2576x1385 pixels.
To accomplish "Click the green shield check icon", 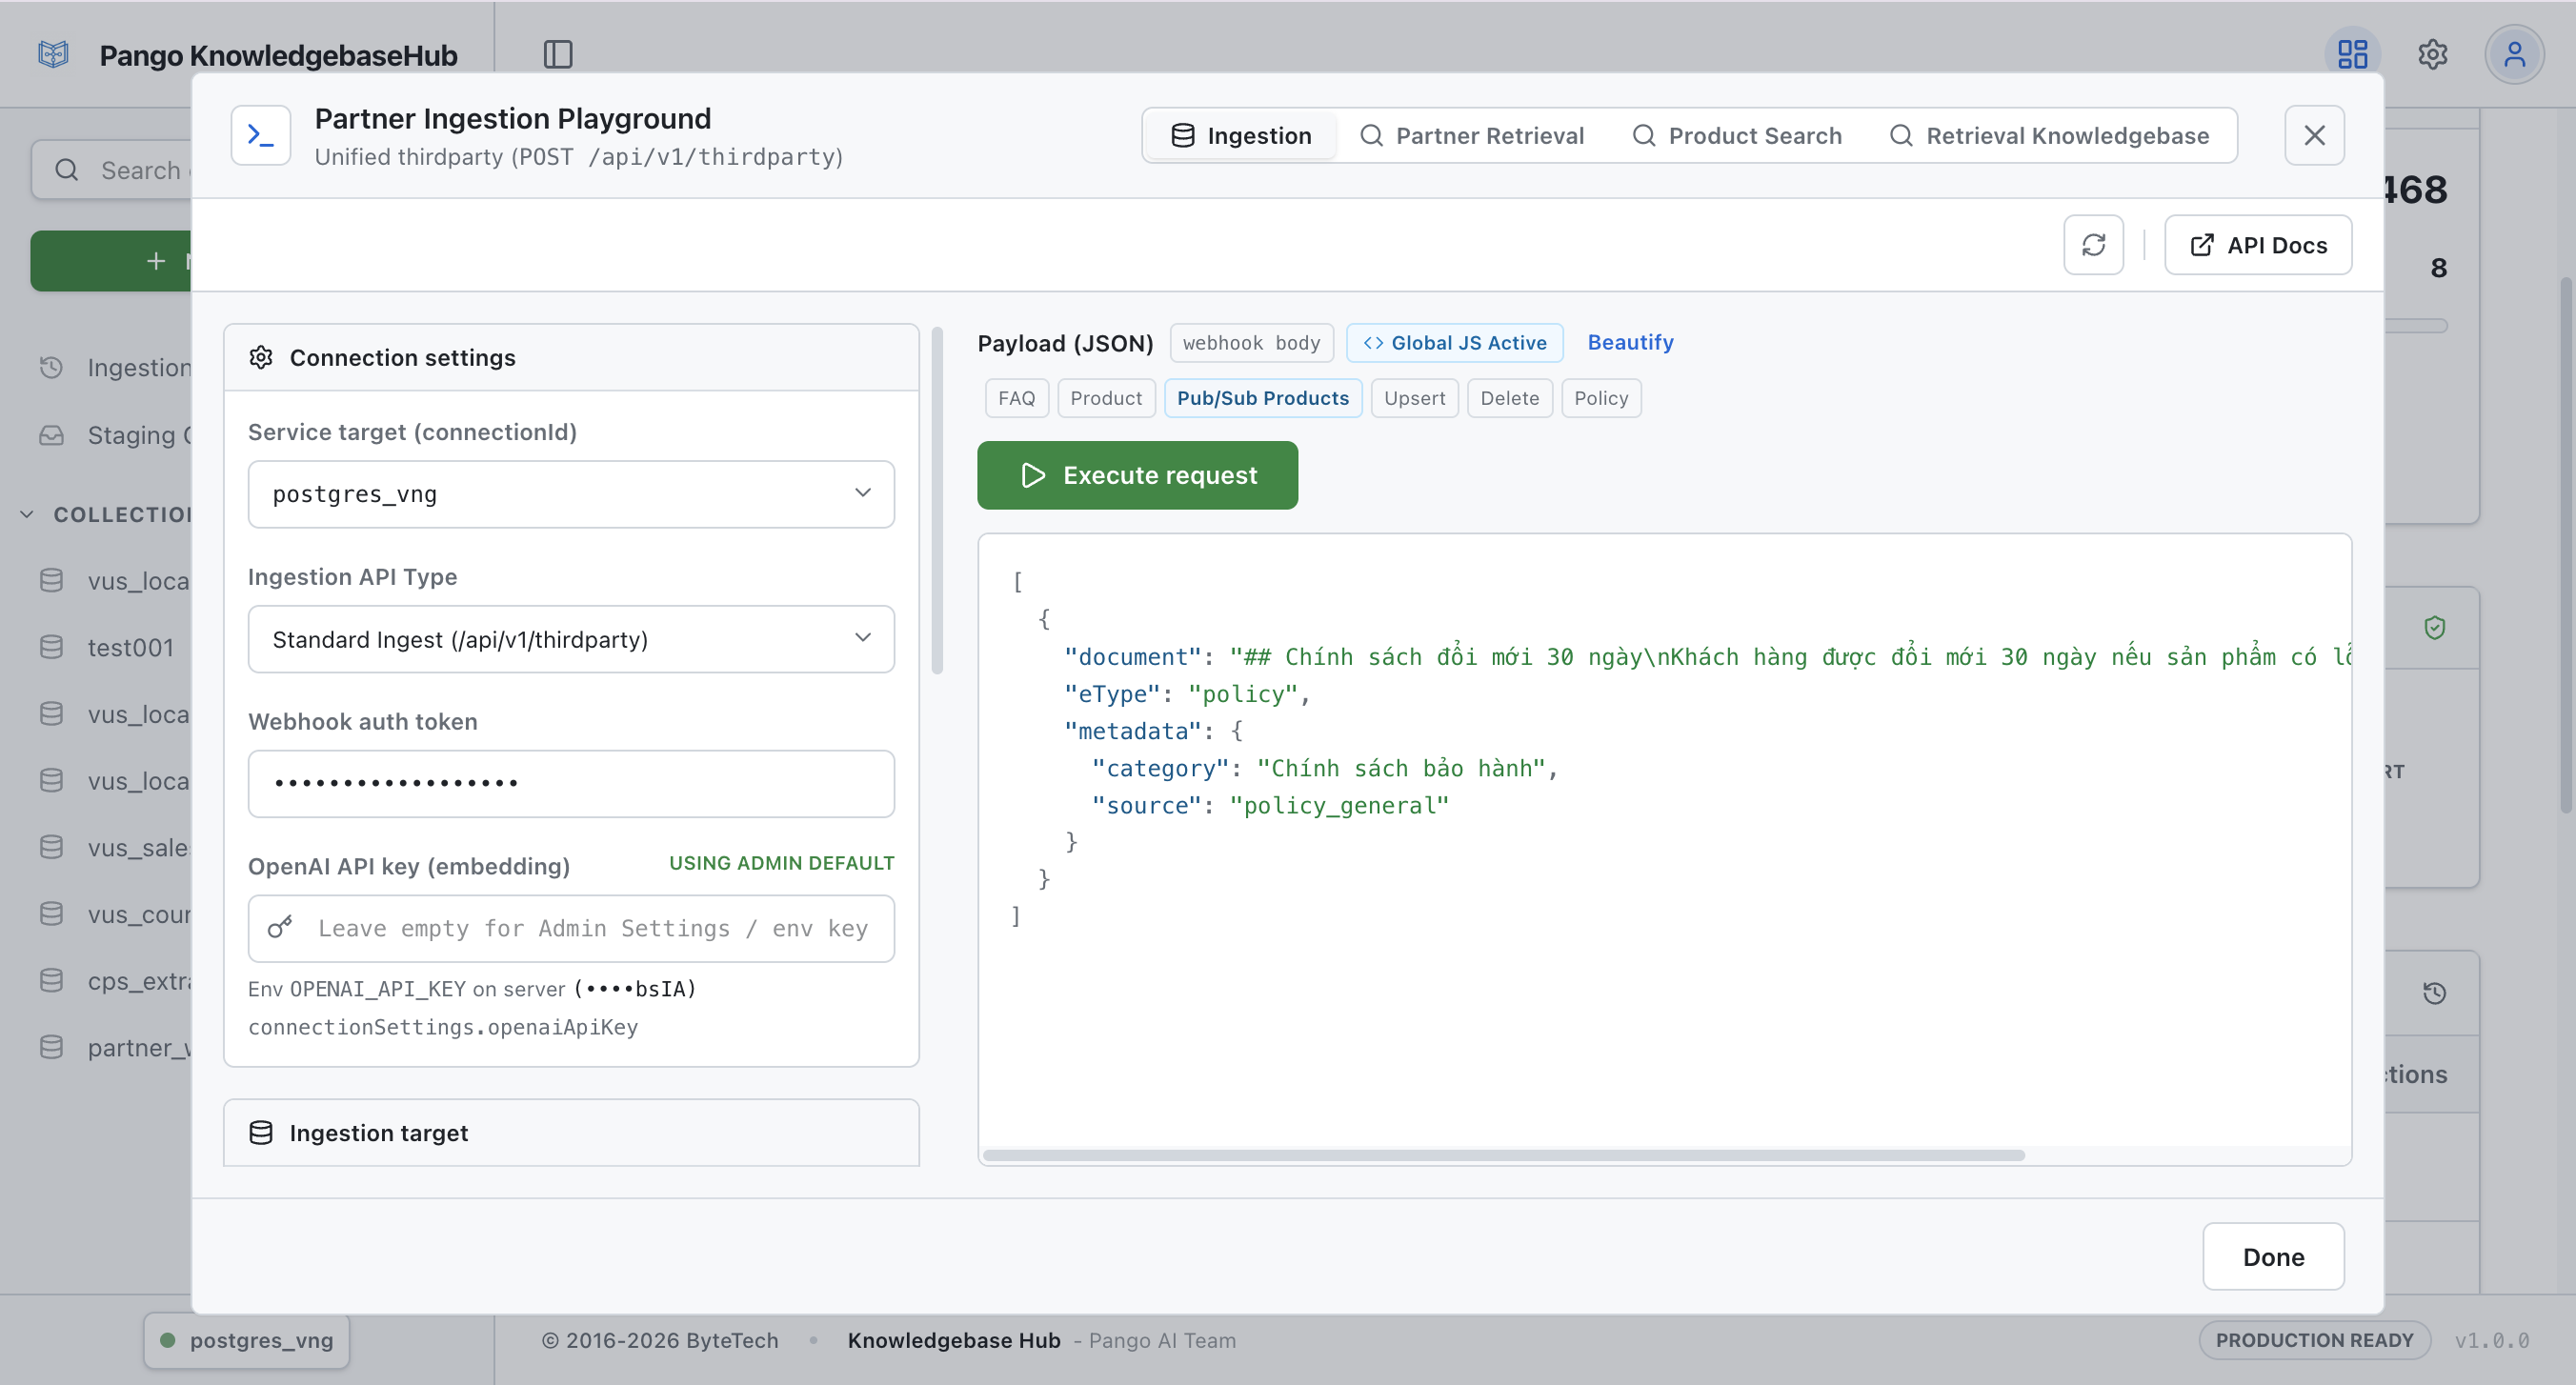I will [x=2435, y=627].
